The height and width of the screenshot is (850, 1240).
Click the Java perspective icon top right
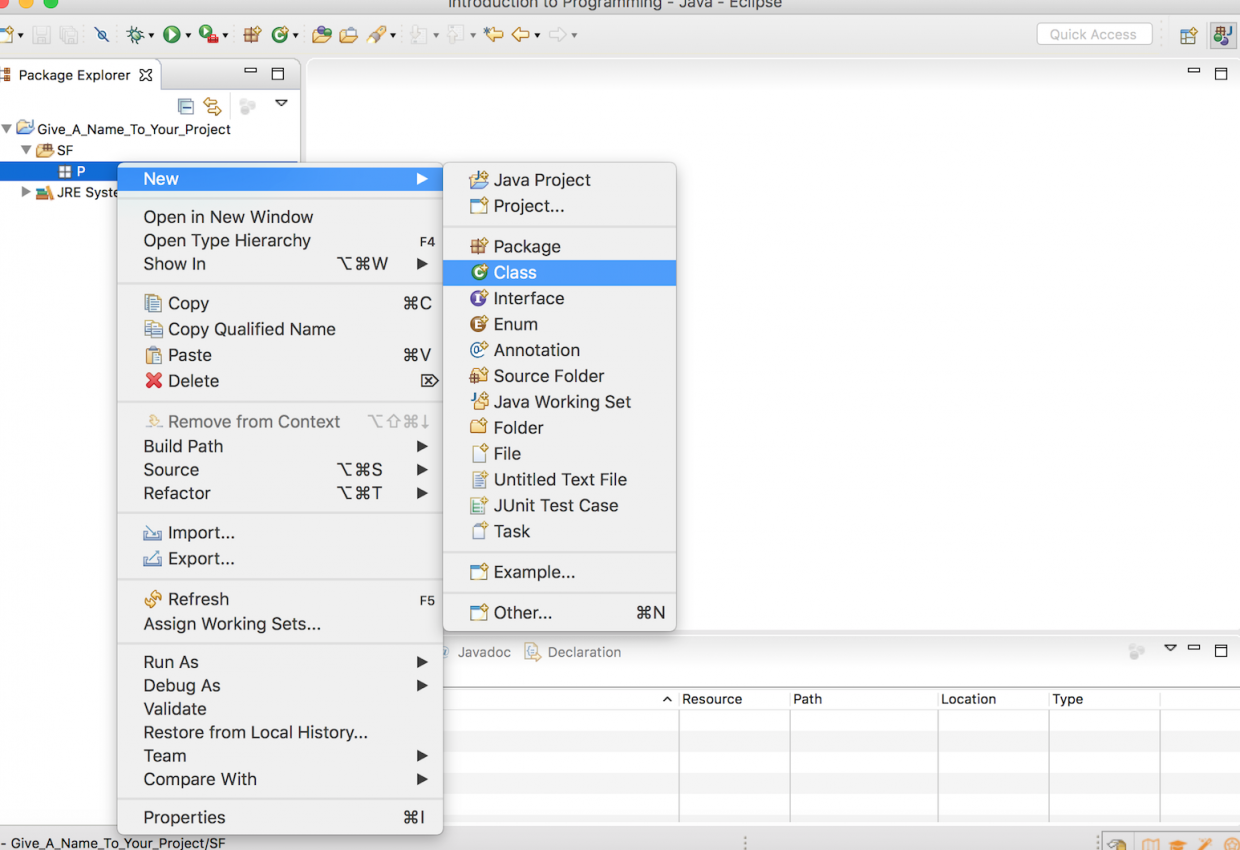tap(1223, 35)
